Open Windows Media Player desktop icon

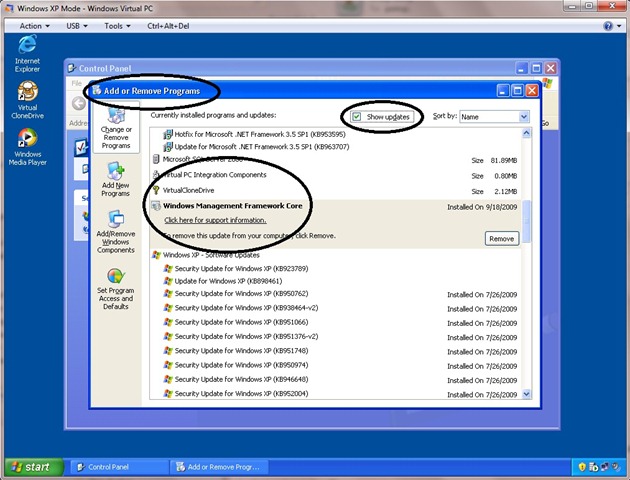27,147
